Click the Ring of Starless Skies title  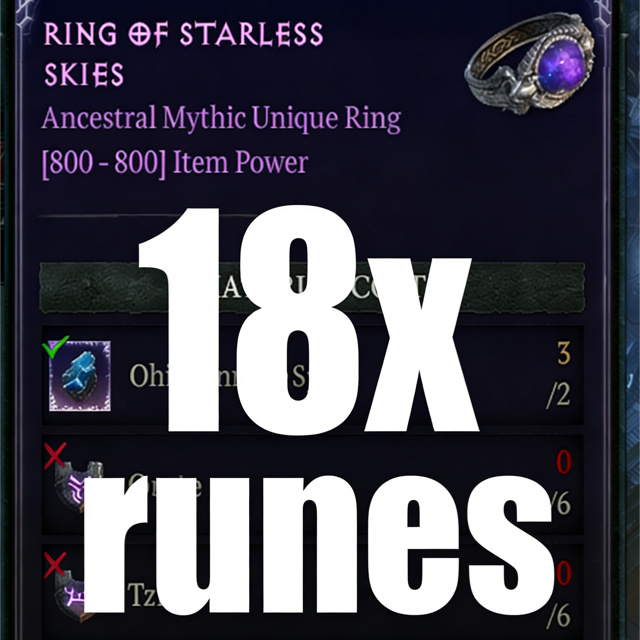click(x=183, y=54)
